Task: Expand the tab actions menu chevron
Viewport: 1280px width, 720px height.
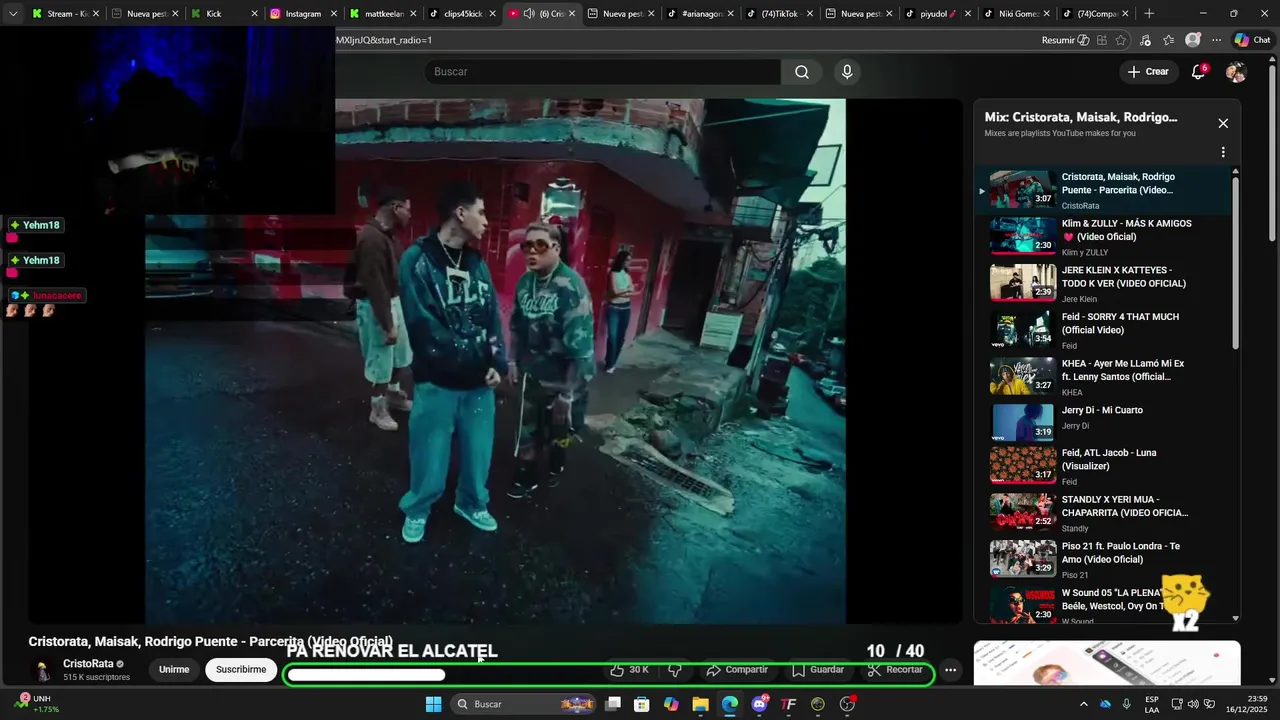Action: click(13, 13)
